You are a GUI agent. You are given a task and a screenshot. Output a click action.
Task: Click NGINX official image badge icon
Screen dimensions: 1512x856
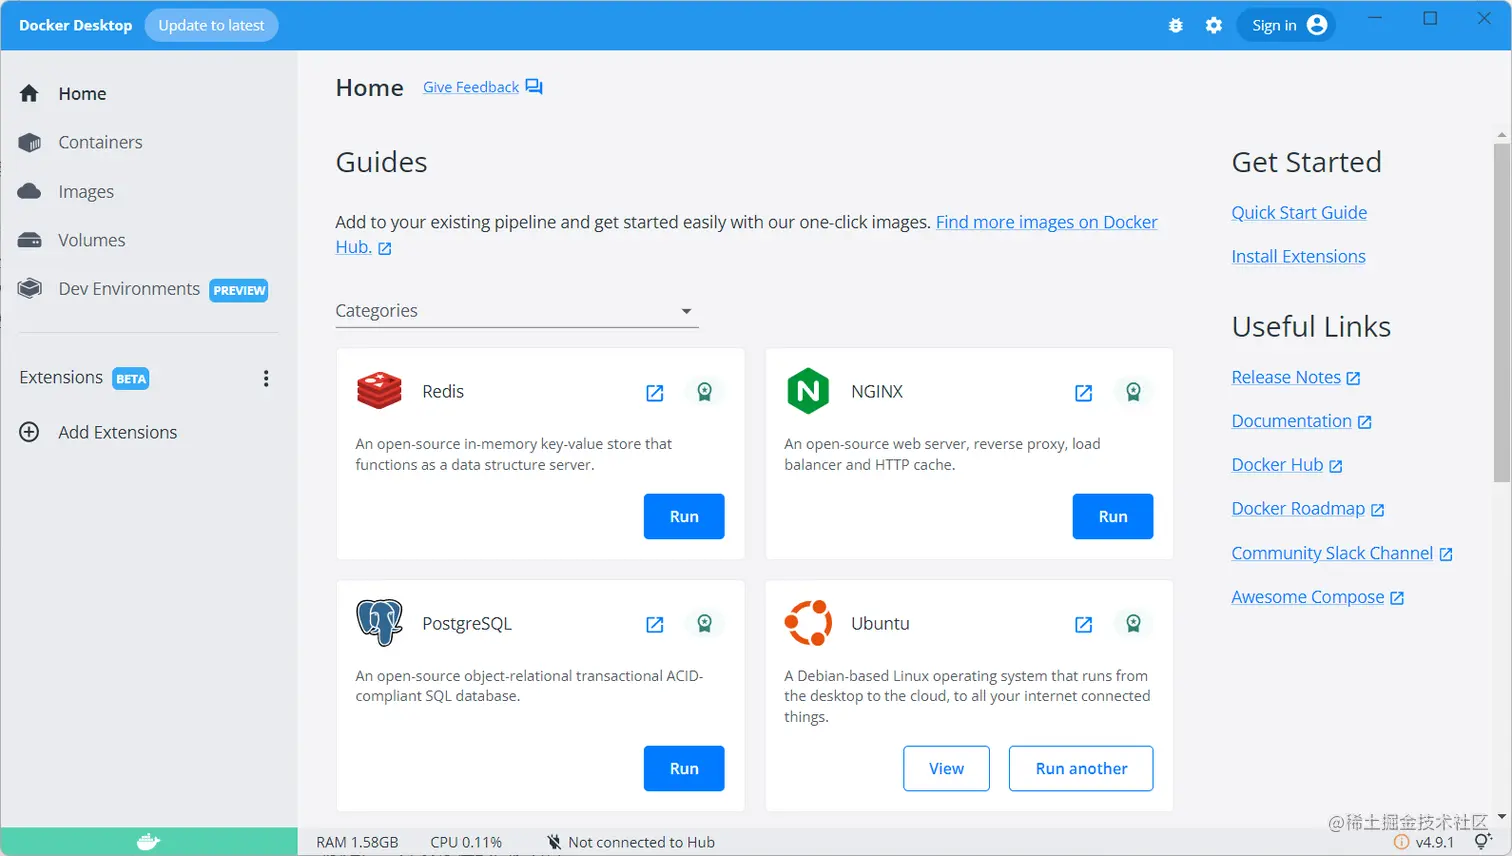point(1134,392)
